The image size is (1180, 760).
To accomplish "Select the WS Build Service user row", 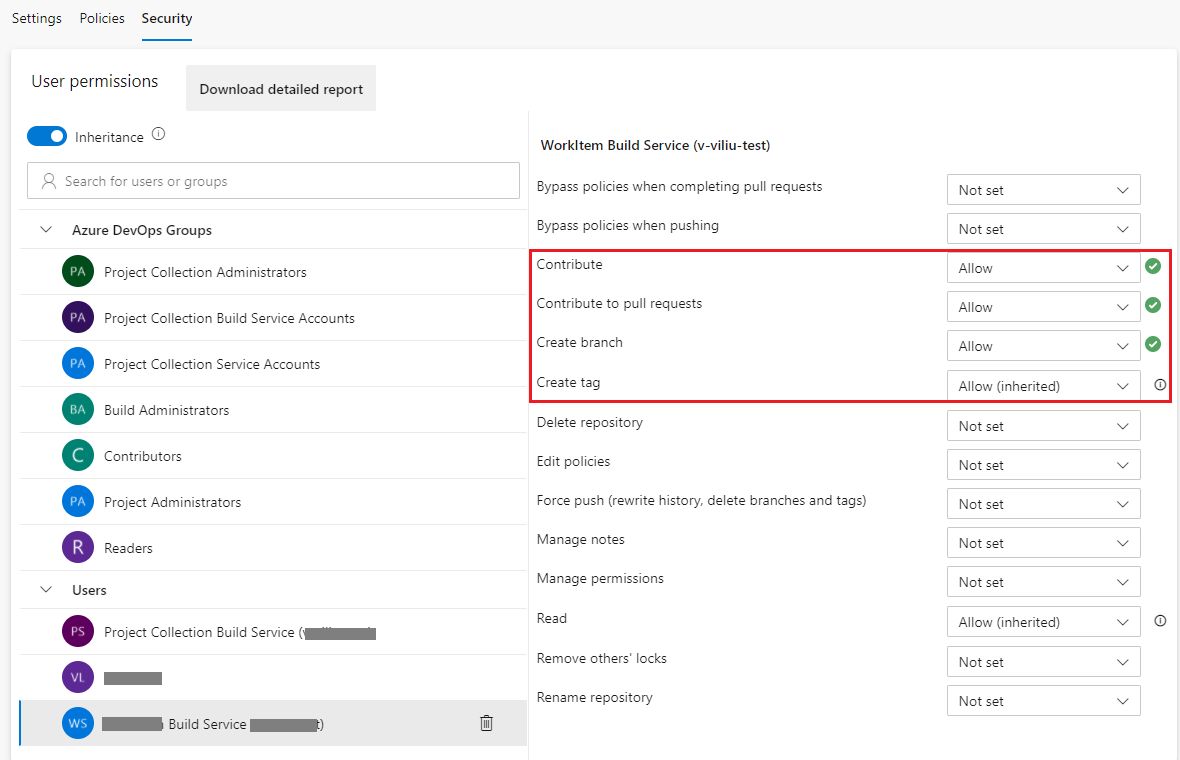I will (x=273, y=723).
